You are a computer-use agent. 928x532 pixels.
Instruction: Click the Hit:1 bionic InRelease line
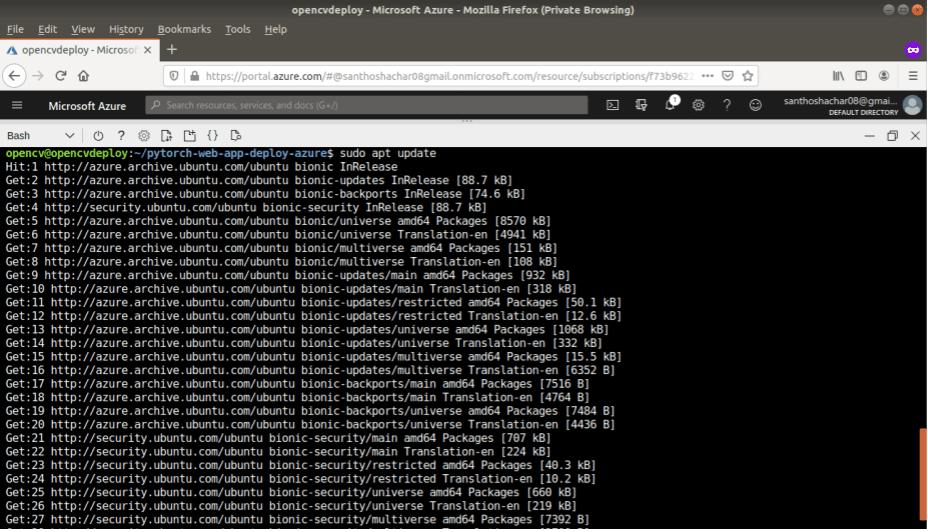(201, 167)
